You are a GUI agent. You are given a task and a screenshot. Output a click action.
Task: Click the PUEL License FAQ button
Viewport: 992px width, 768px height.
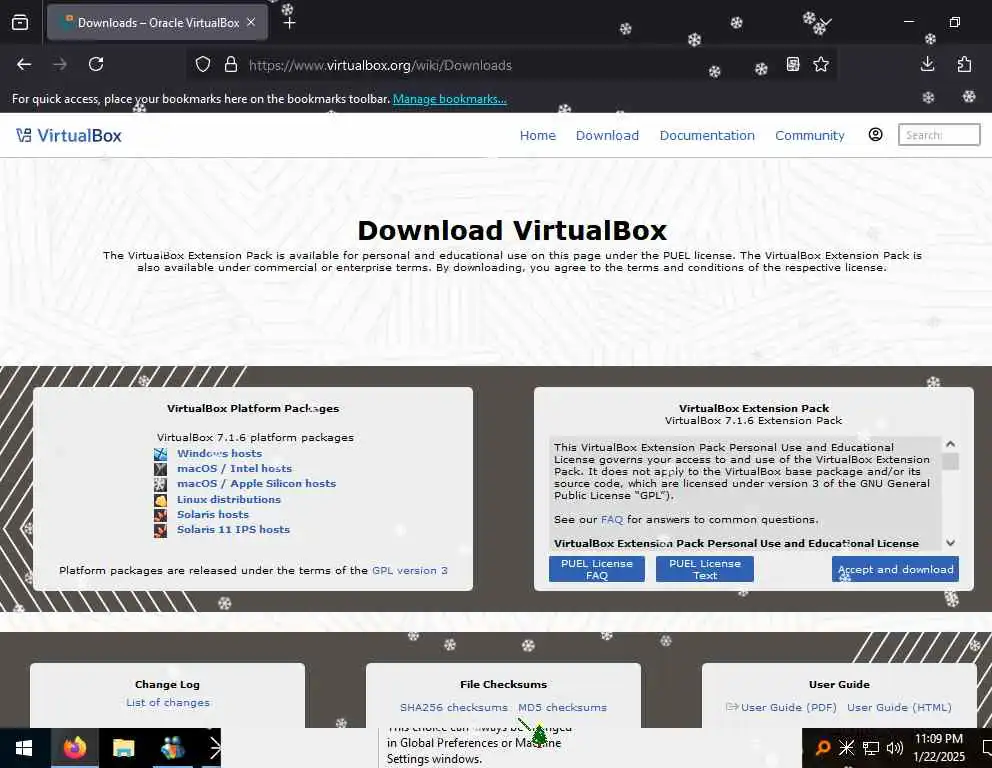(597, 569)
